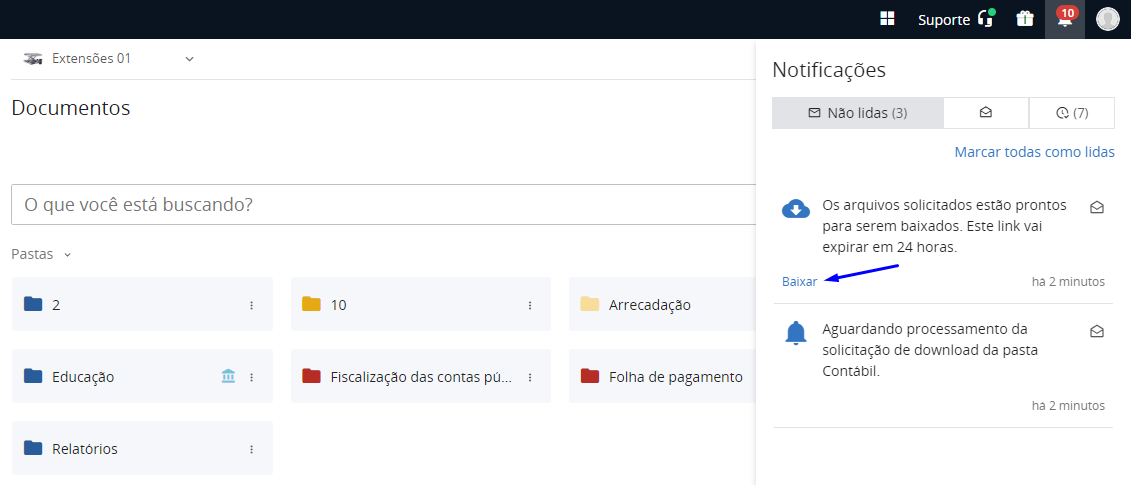Click Marcar todas como lidas
This screenshot has height=485, width=1131.
pyautogui.click(x=1034, y=152)
